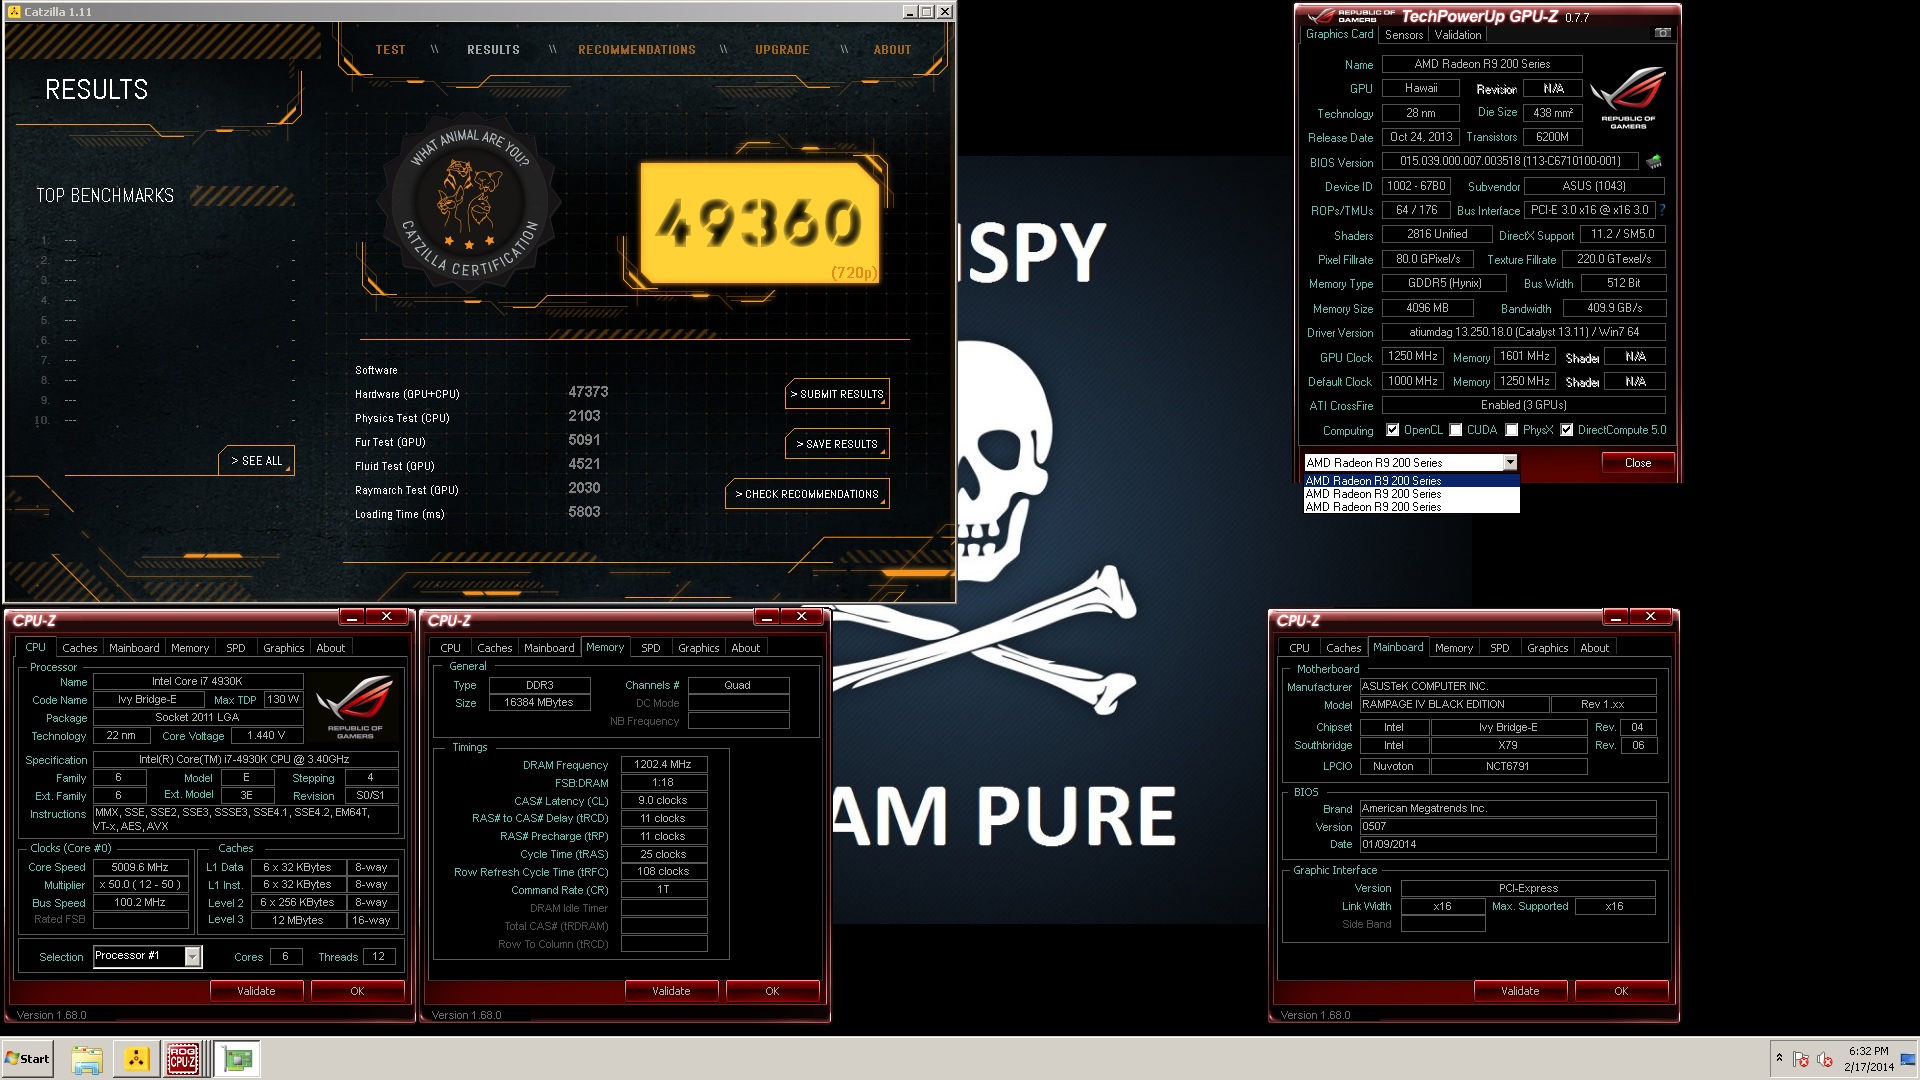Click Validate in the CPU-Z CPU window

(x=256, y=991)
